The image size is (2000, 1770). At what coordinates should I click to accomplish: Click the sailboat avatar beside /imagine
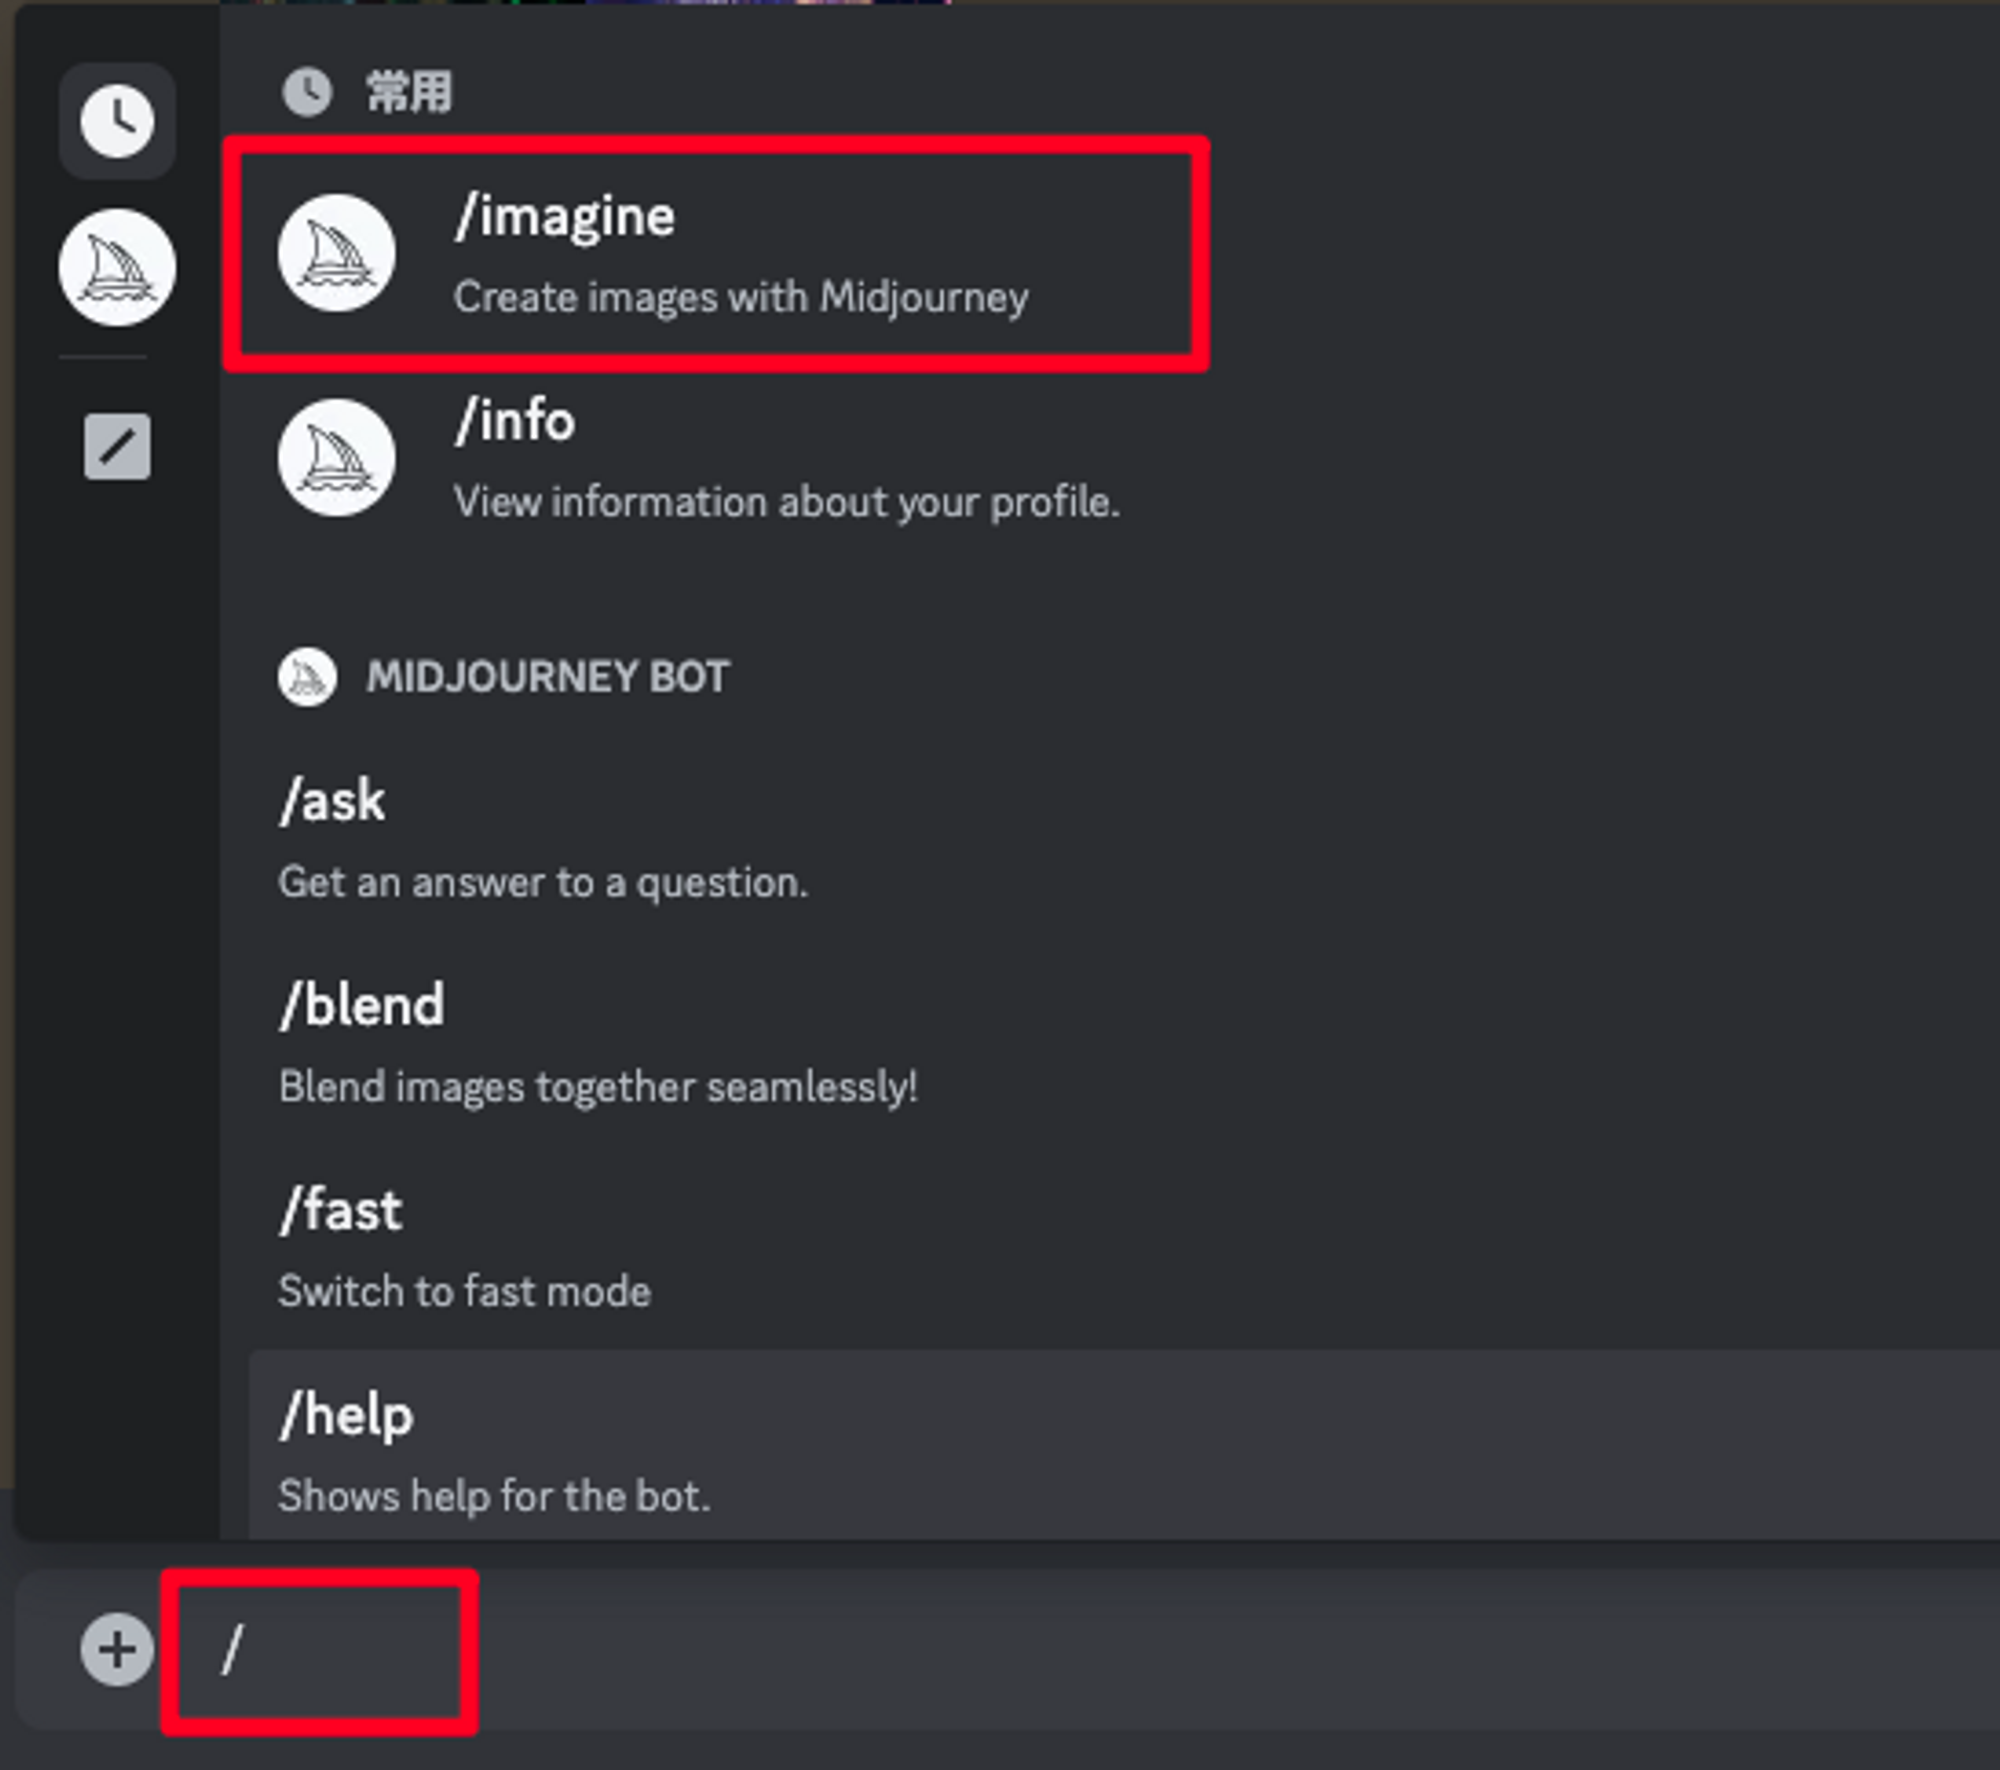(336, 253)
